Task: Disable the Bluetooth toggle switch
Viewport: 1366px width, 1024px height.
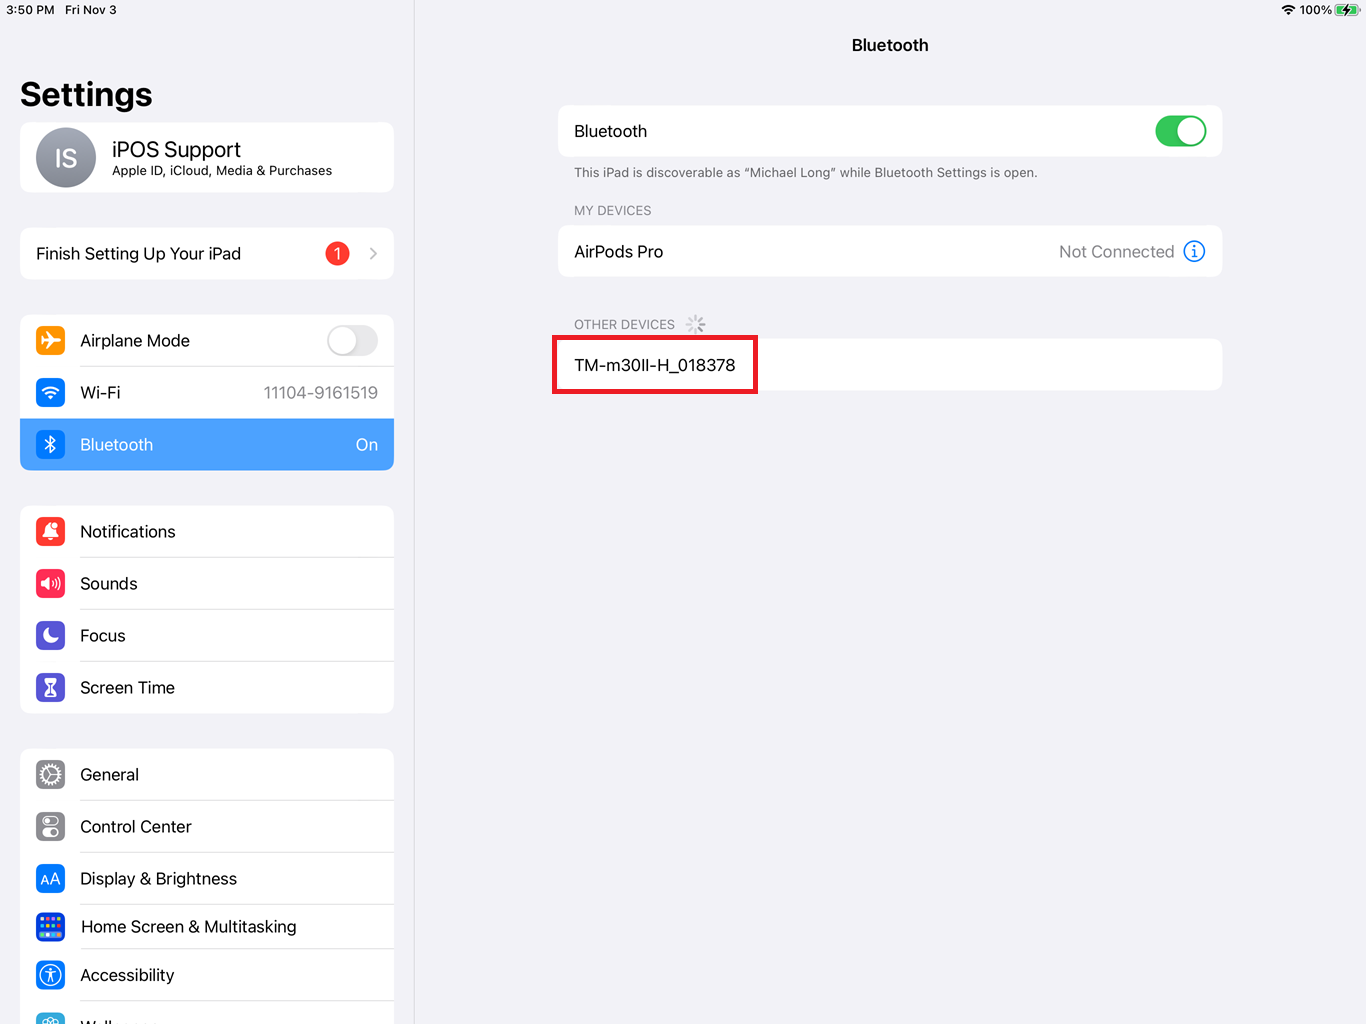Action: click(x=1181, y=131)
